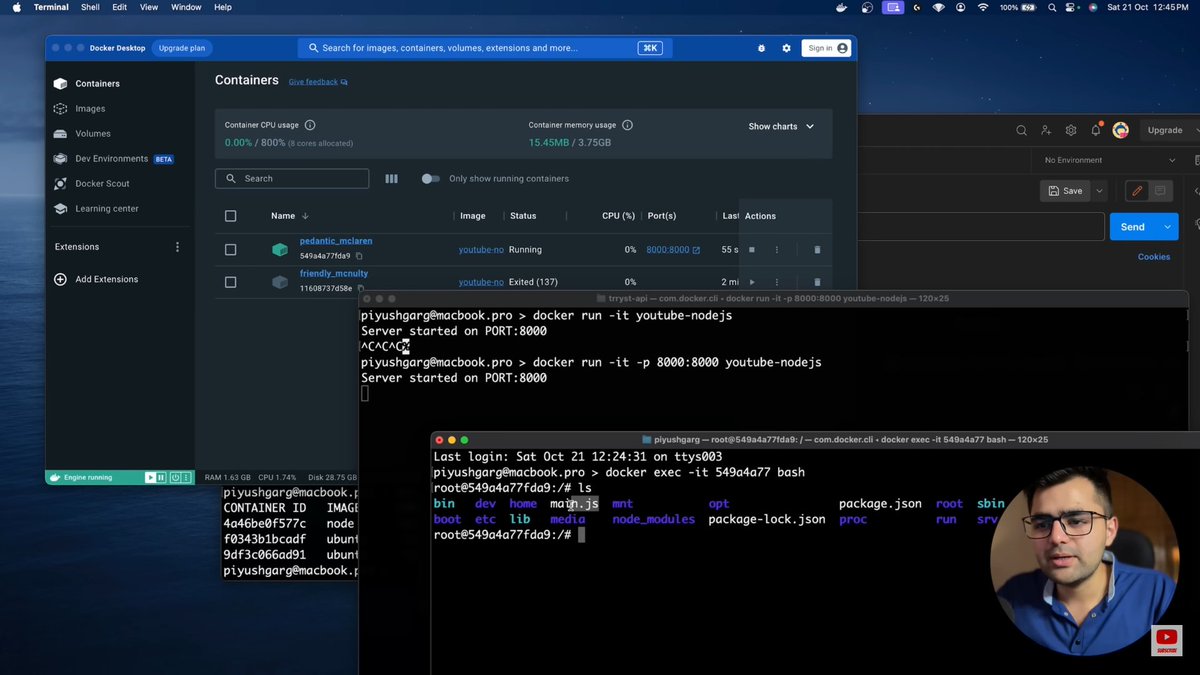Open Save options dropdown arrow
The width and height of the screenshot is (1200, 675).
point(1099,191)
